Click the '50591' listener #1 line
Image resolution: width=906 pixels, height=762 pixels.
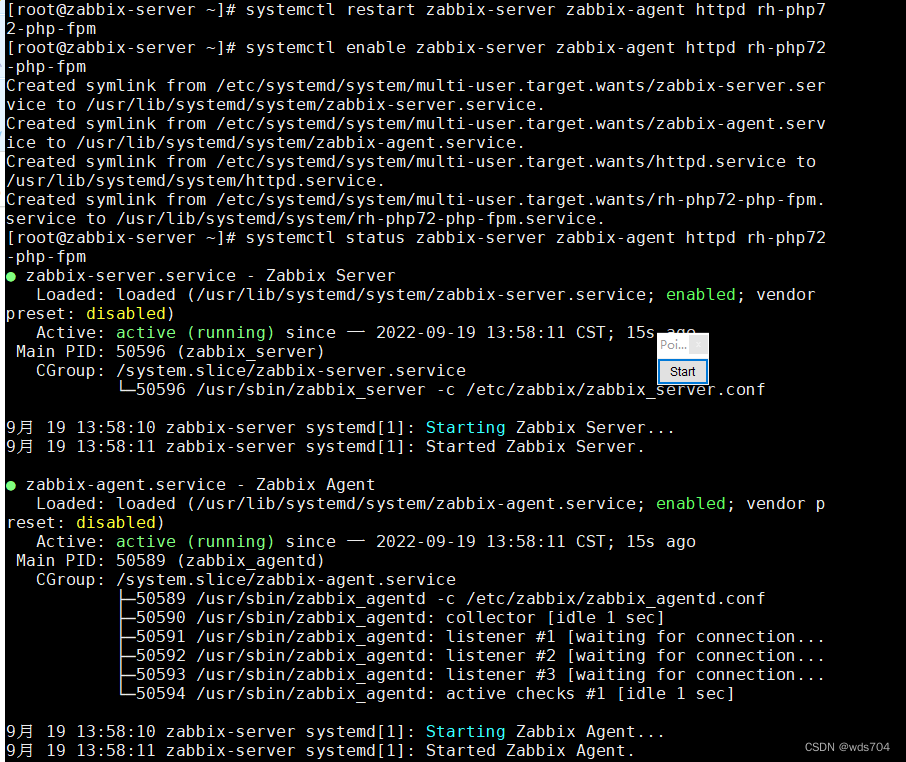pos(471,637)
